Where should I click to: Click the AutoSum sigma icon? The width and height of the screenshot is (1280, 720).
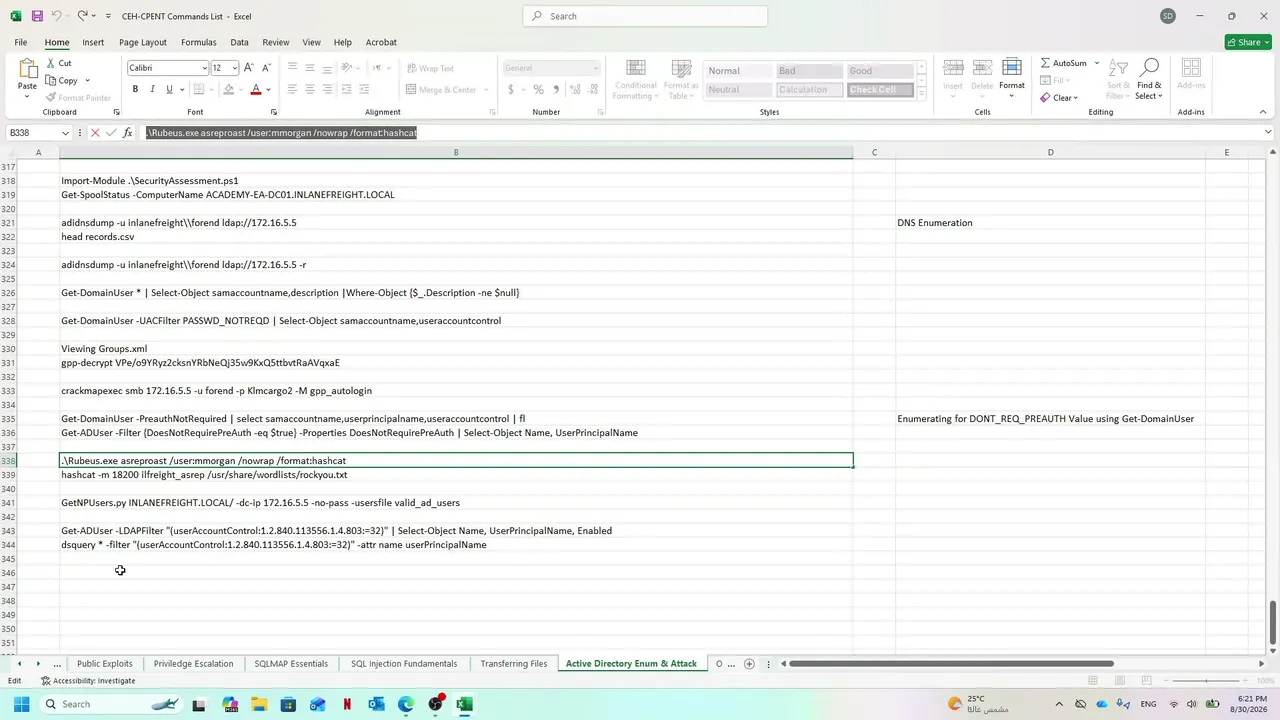coord(1046,63)
